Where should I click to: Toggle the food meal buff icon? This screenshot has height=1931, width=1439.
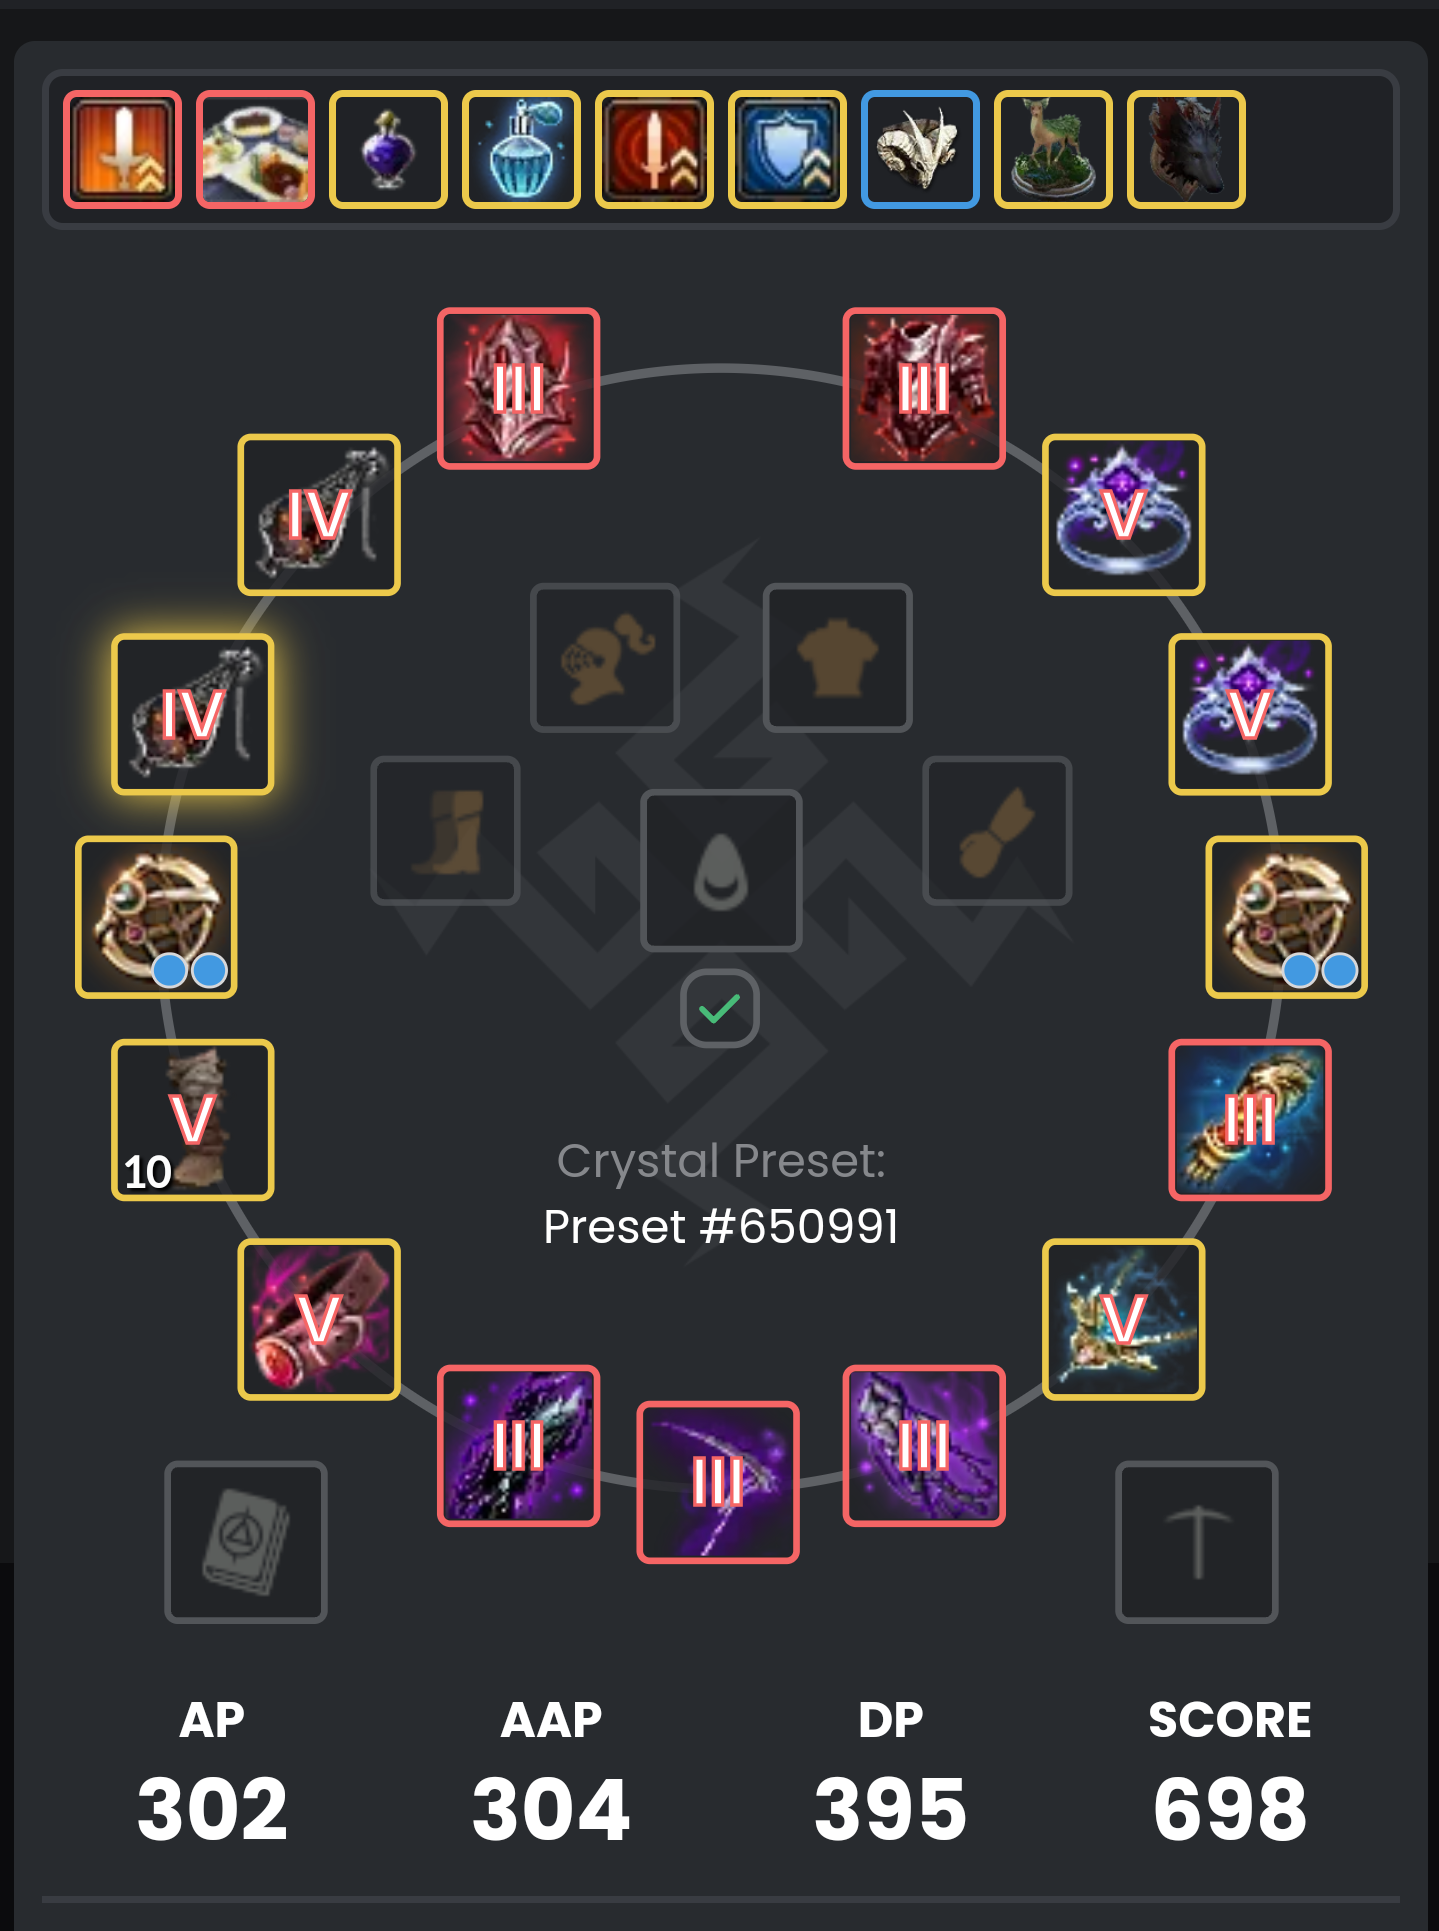coord(255,149)
